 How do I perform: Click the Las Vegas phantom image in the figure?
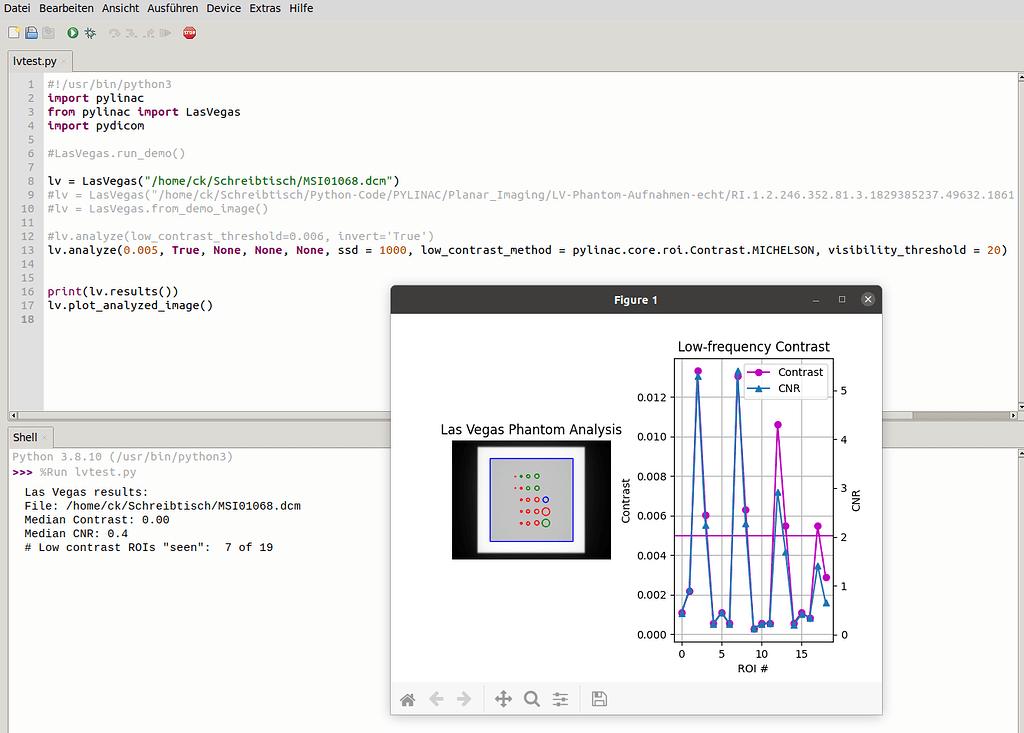(530, 500)
